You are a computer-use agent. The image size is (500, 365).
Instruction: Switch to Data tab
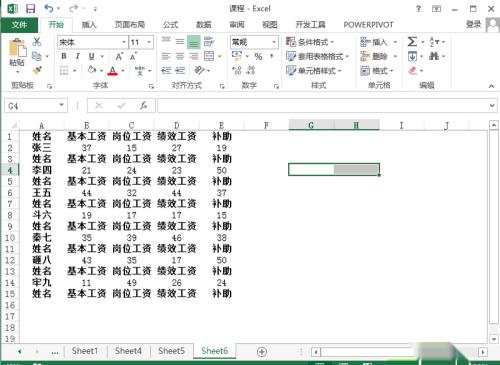[x=204, y=25]
